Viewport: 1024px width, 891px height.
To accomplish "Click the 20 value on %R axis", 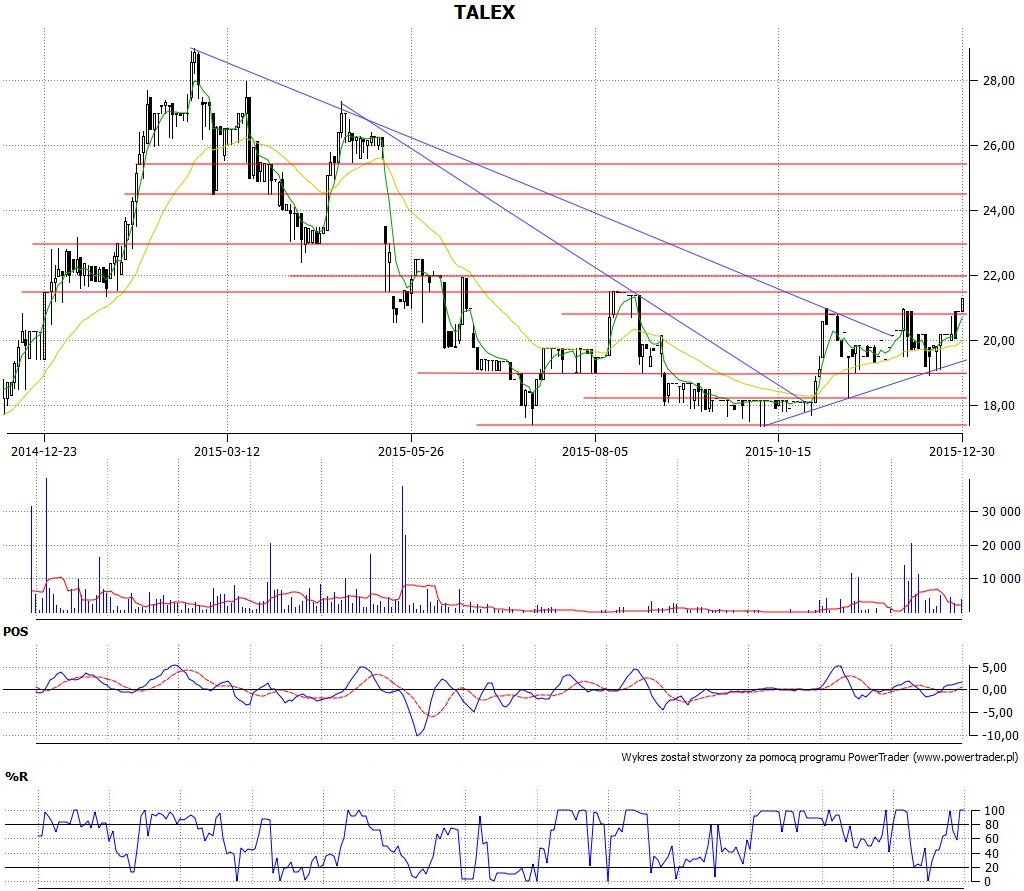I will pyautogui.click(x=991, y=867).
